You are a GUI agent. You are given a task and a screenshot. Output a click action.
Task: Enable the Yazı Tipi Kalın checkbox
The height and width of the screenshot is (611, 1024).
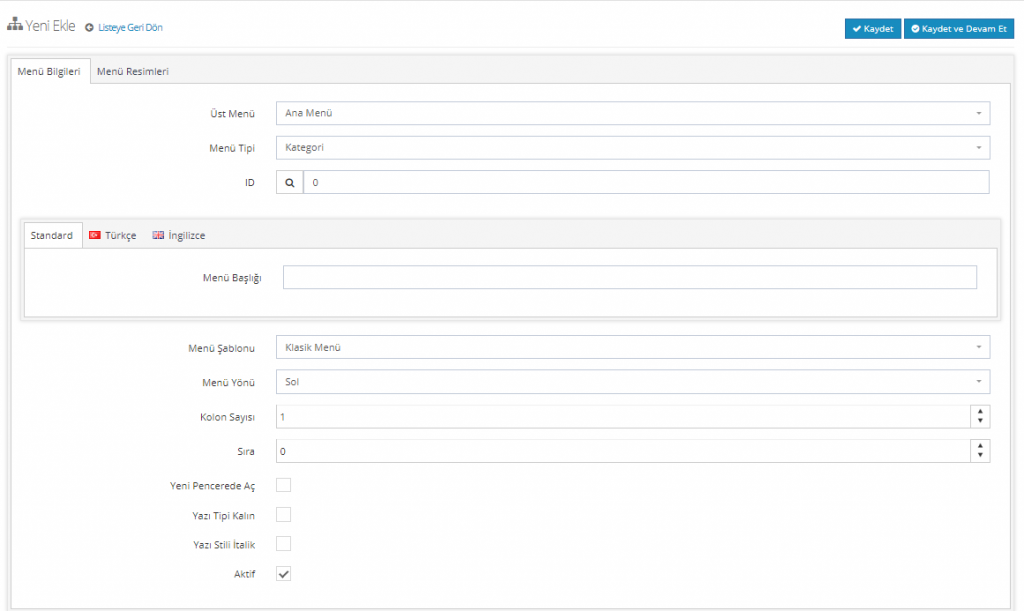pyautogui.click(x=283, y=515)
